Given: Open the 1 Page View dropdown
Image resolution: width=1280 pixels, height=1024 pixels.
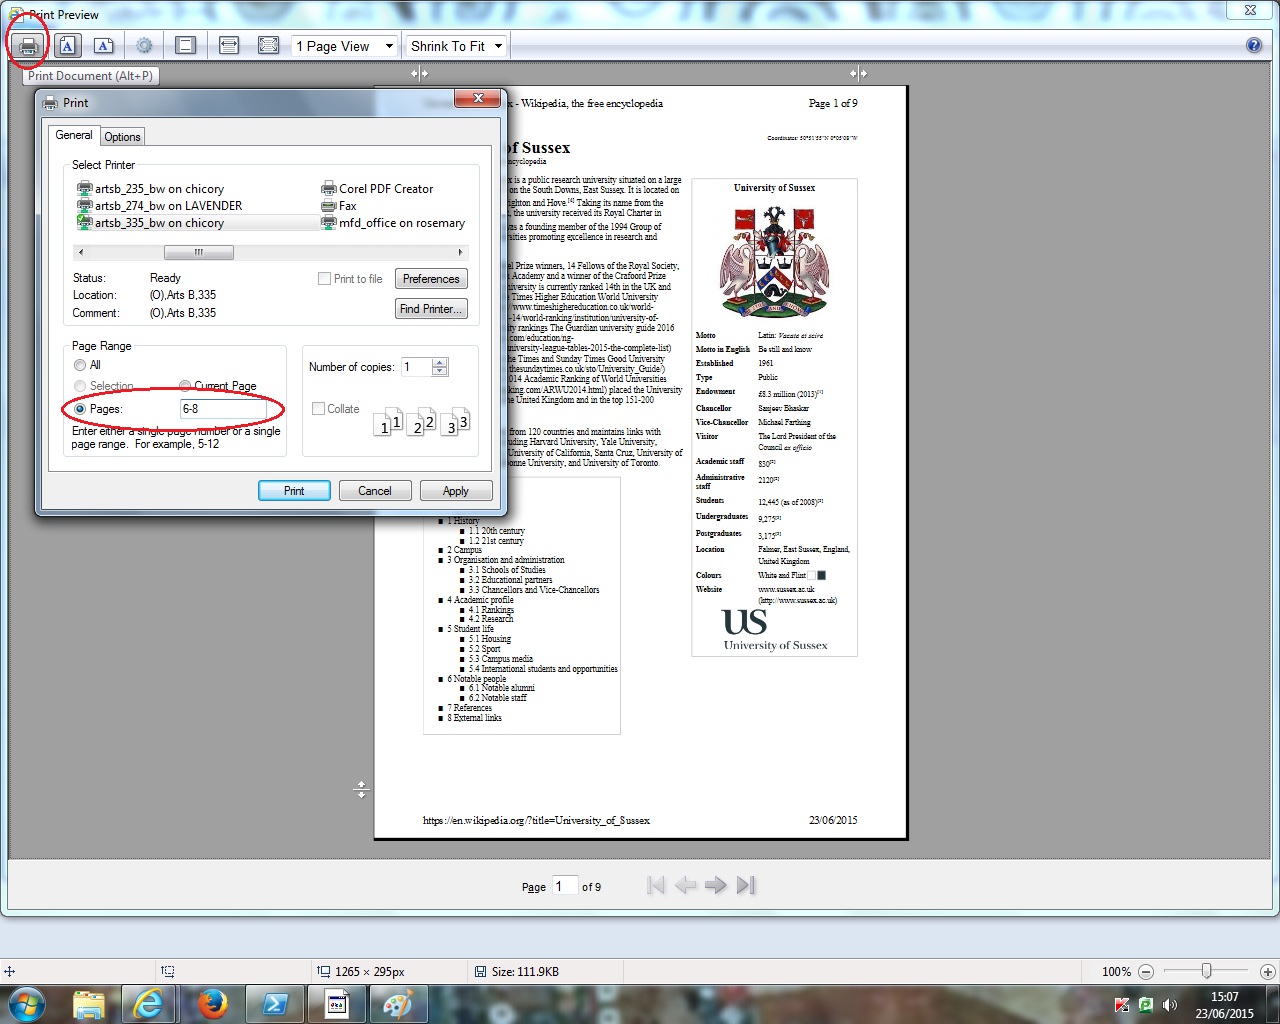Looking at the screenshot, I should point(344,46).
